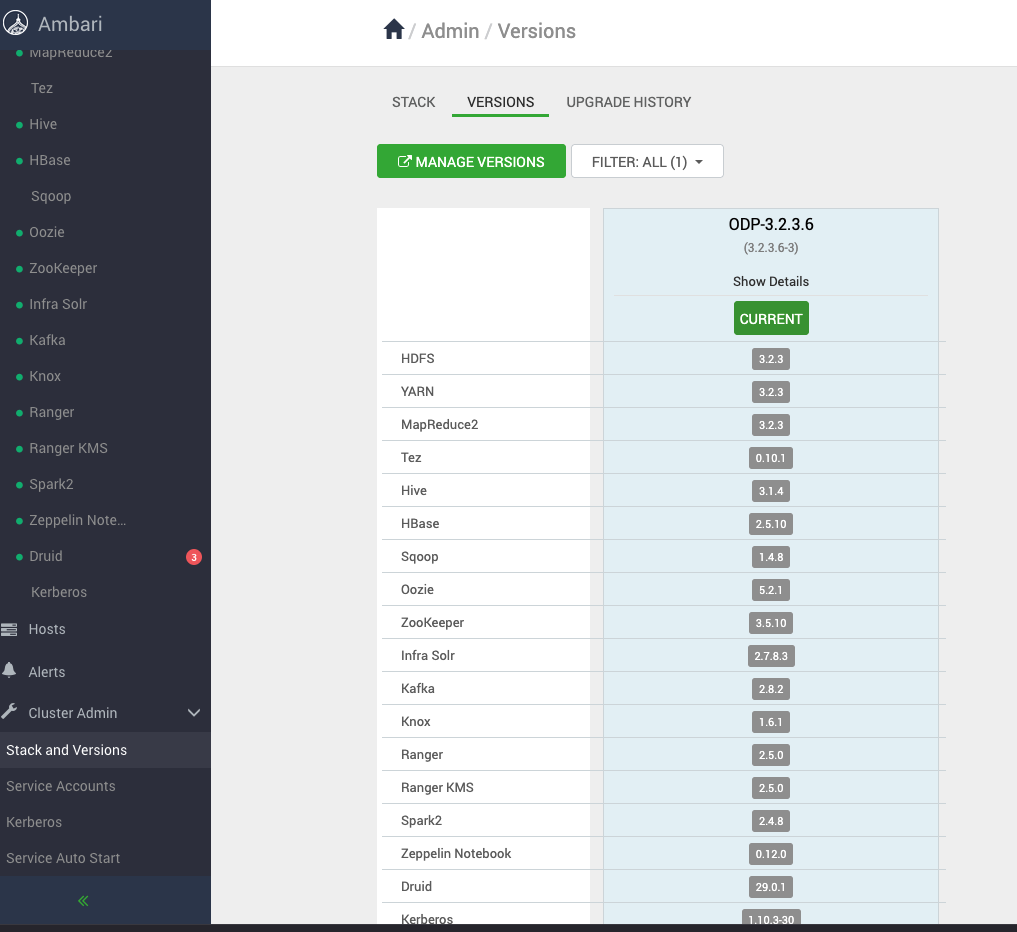Viewport: 1017px width, 932px height.
Task: Click the Kafka 2.8.2 version badge
Action: 771,689
